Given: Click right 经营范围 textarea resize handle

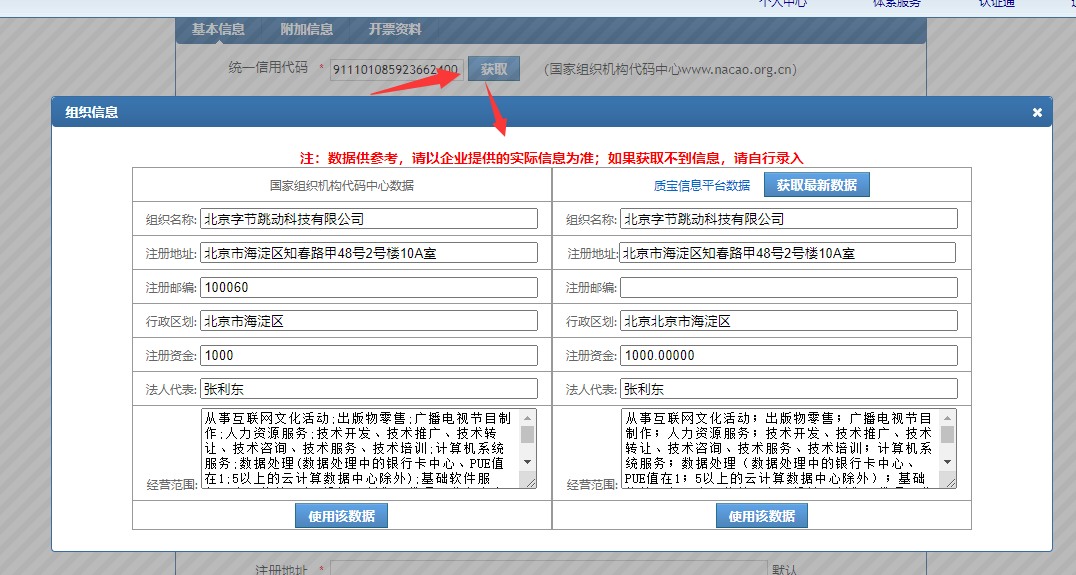Looking at the screenshot, I should tap(951, 483).
